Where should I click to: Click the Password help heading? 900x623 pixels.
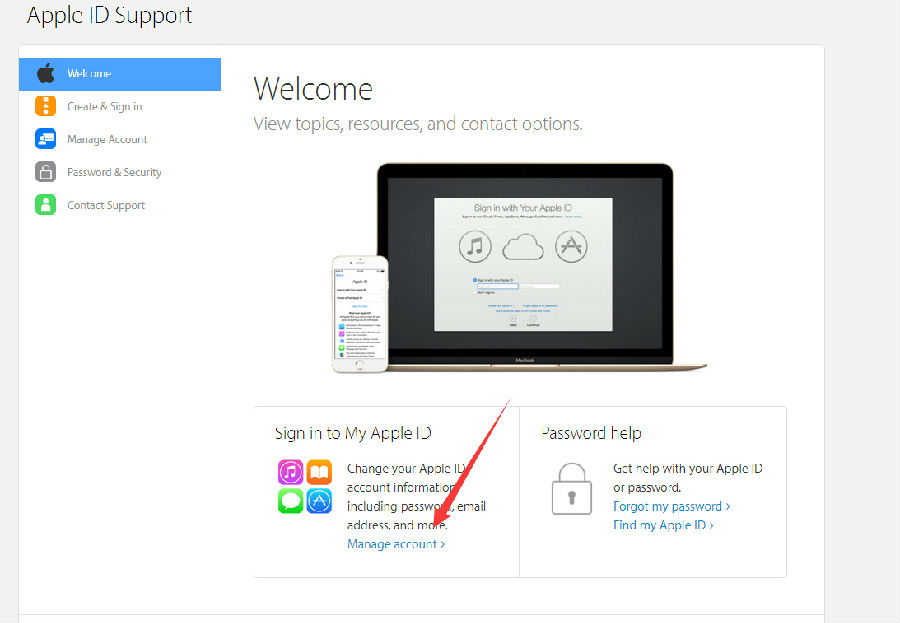(591, 433)
